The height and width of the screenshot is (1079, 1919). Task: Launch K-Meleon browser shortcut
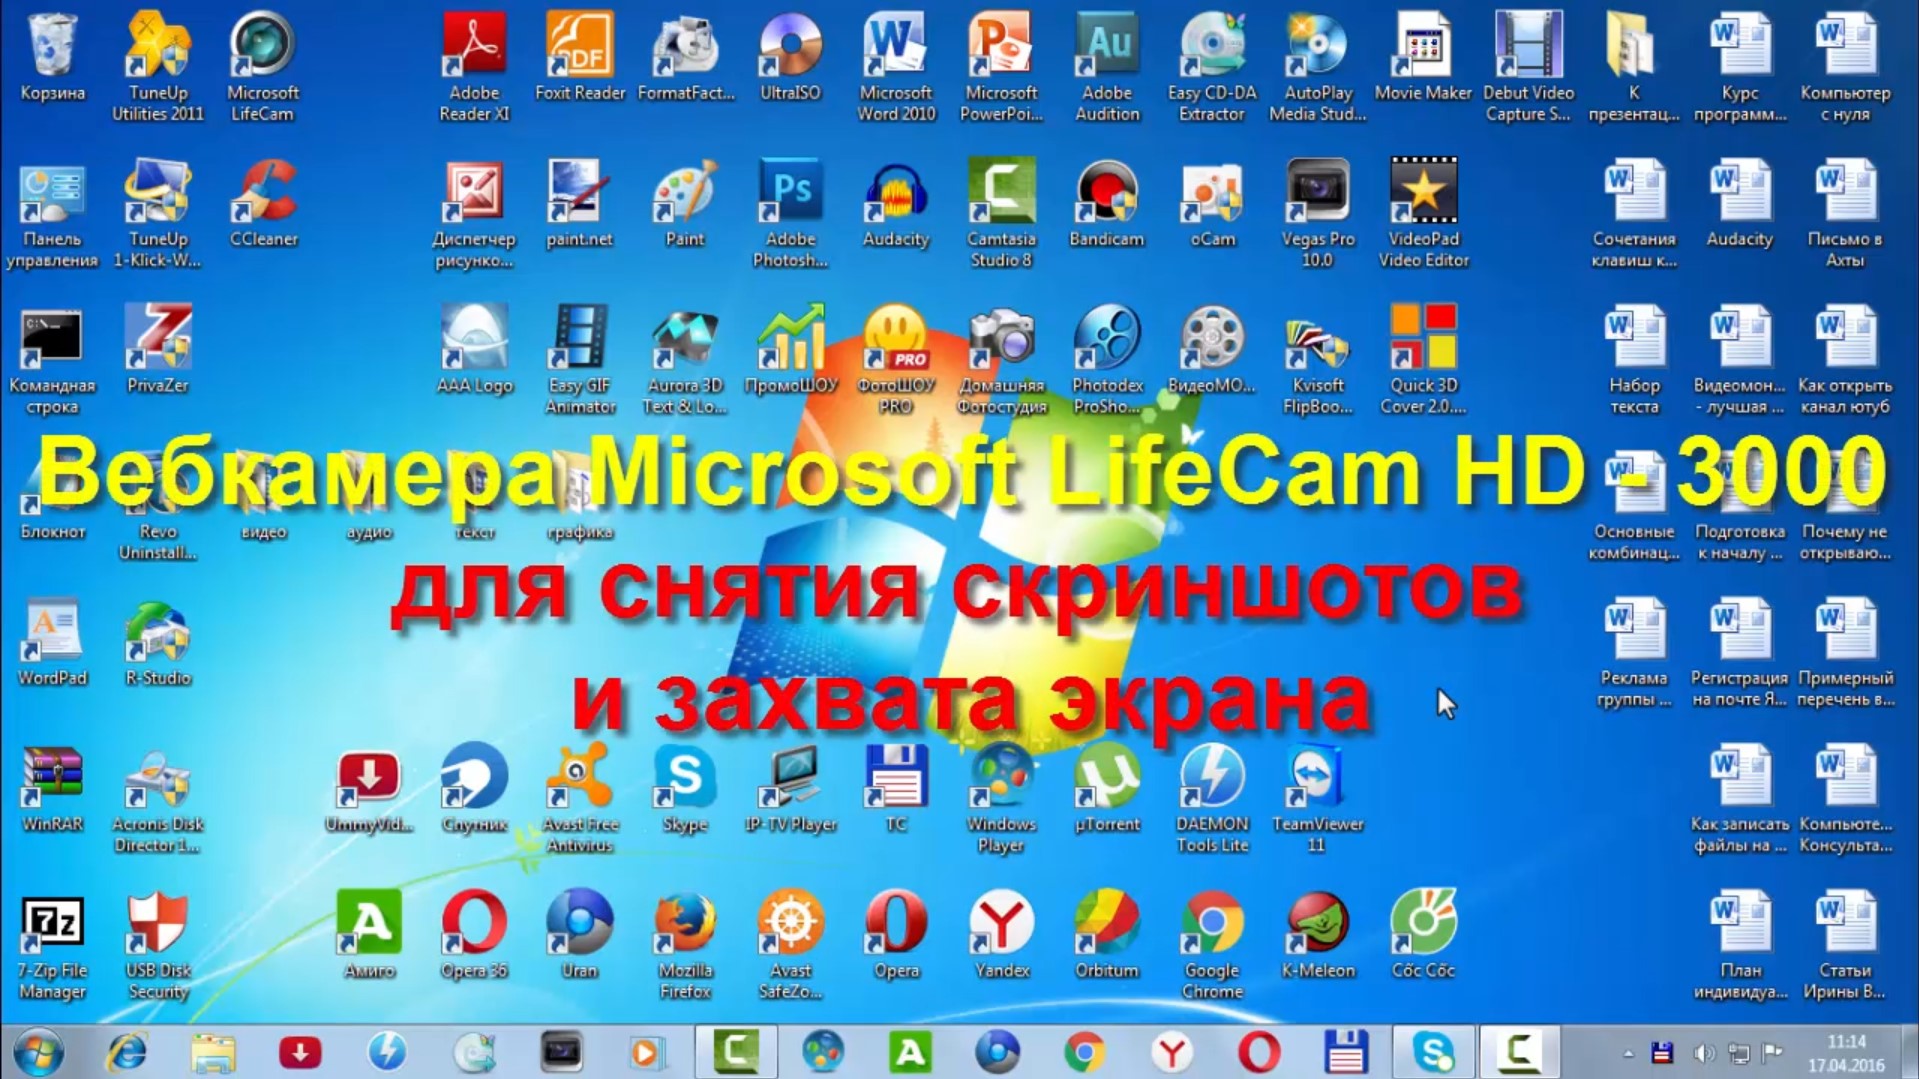coord(1318,935)
